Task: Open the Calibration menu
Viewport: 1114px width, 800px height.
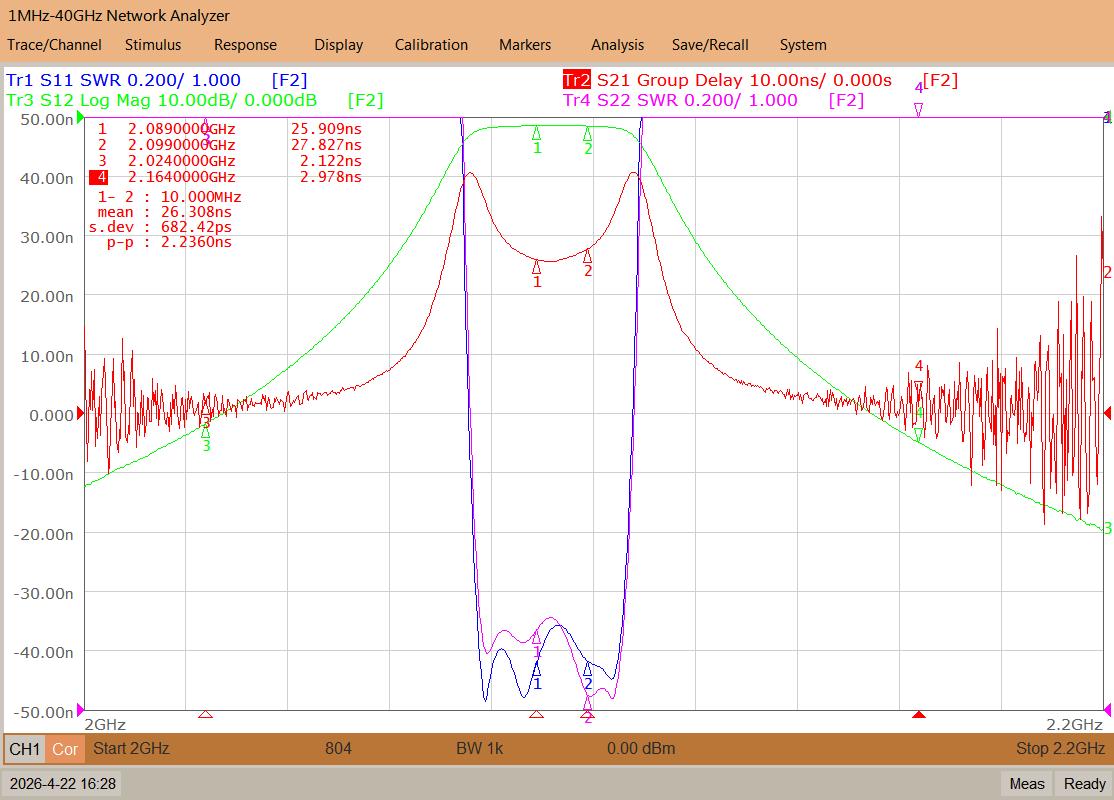Action: [x=431, y=45]
